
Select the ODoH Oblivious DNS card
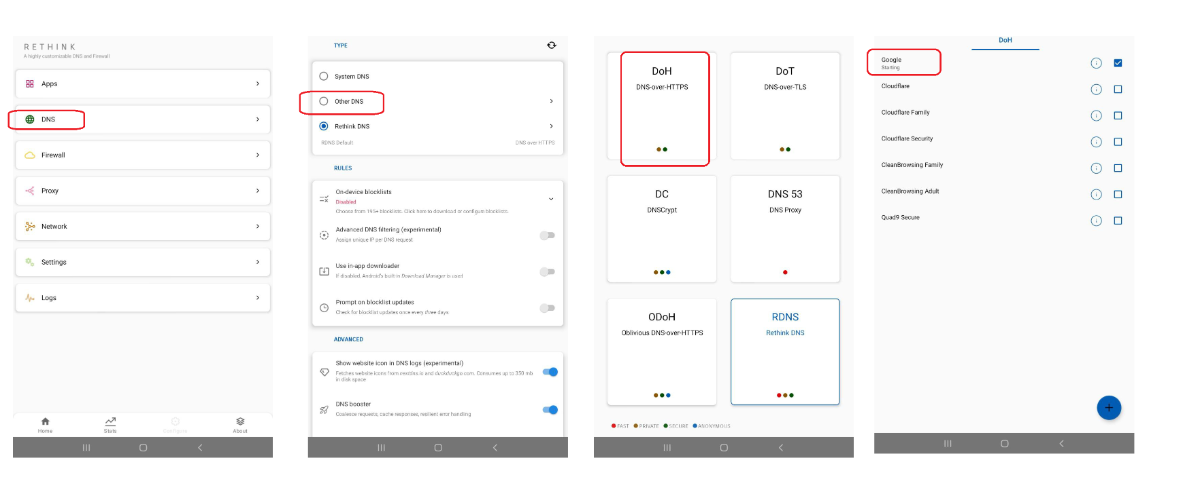(661, 352)
